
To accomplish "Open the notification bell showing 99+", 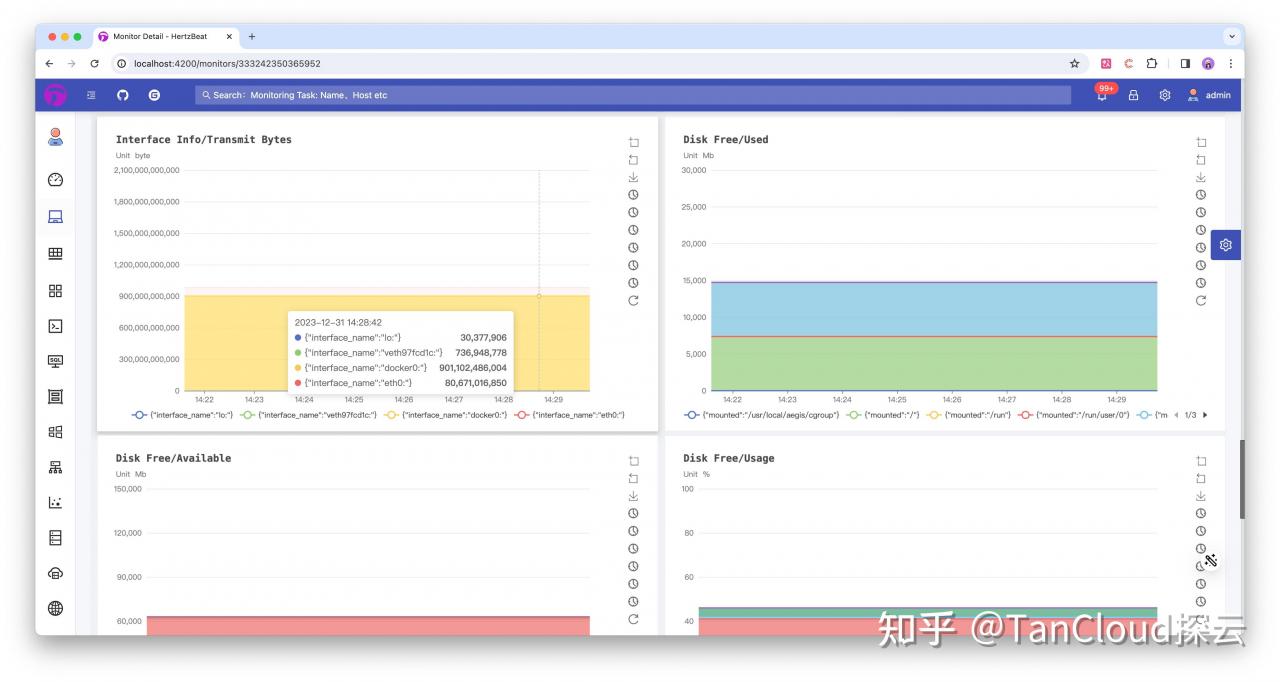I will (x=1102, y=95).
